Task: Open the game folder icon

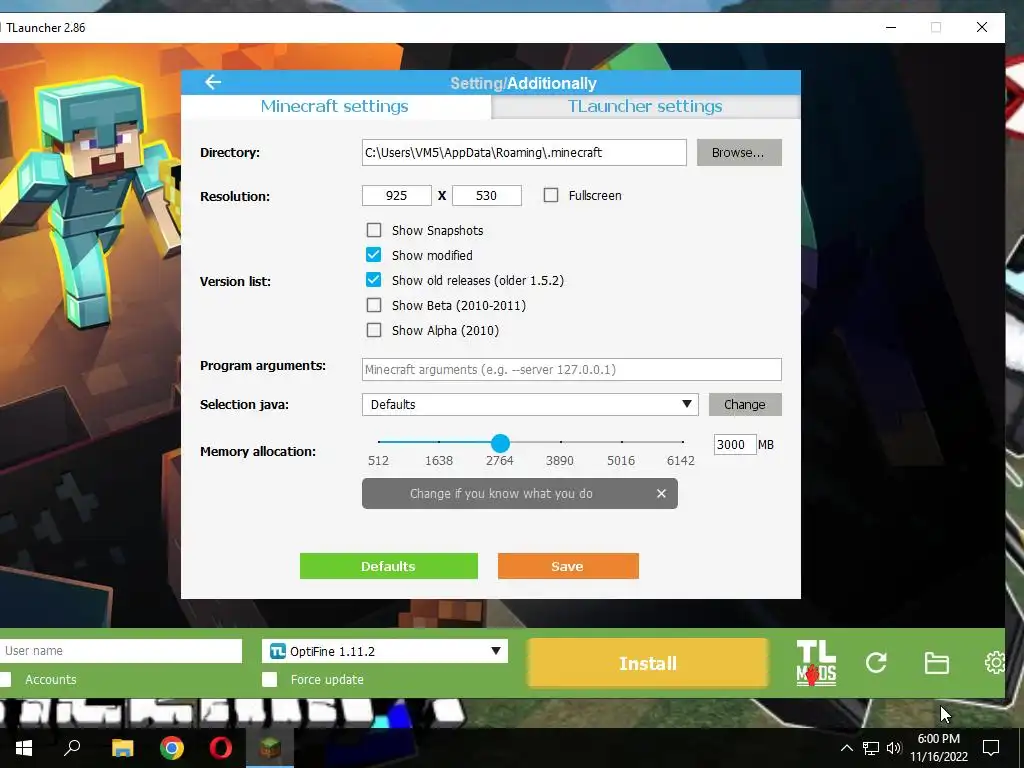Action: 936,663
